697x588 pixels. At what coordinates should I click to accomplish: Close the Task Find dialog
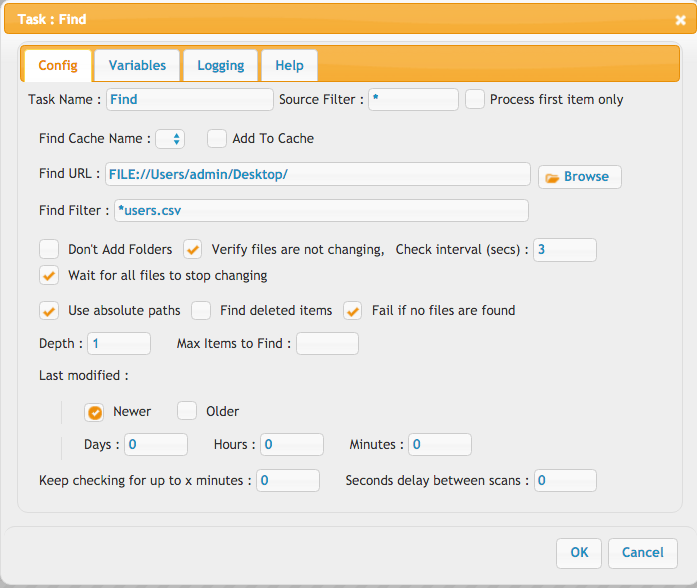(680, 20)
